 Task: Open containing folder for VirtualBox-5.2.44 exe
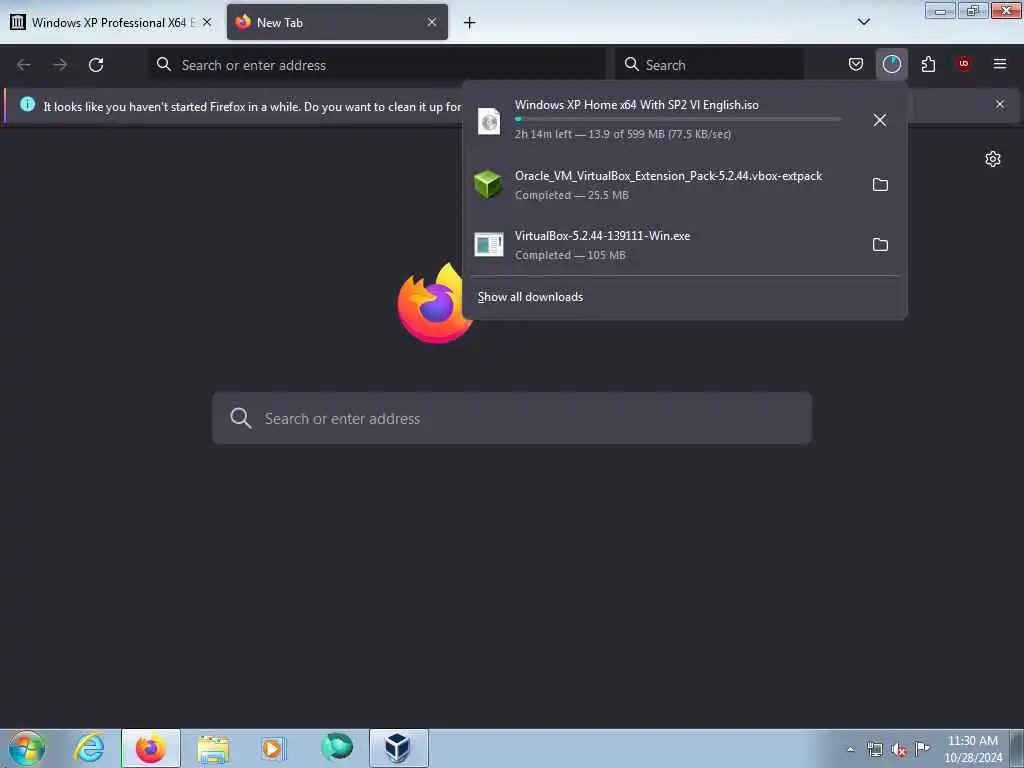[880, 245]
